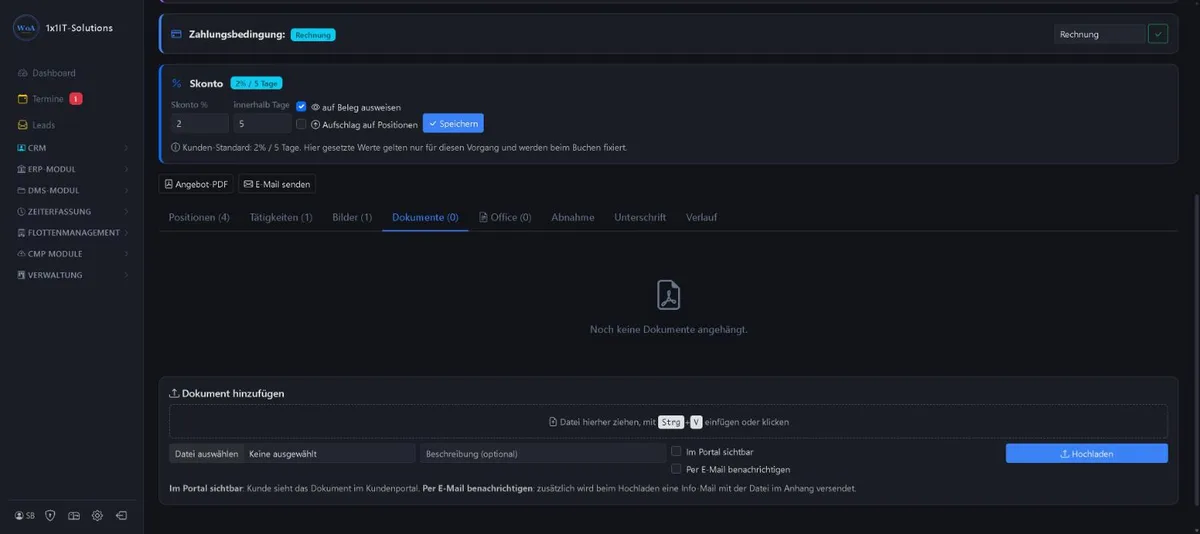Click the 2% / 5 Tage Skonto badge
Image resolution: width=1200 pixels, height=534 pixels.
click(256, 83)
